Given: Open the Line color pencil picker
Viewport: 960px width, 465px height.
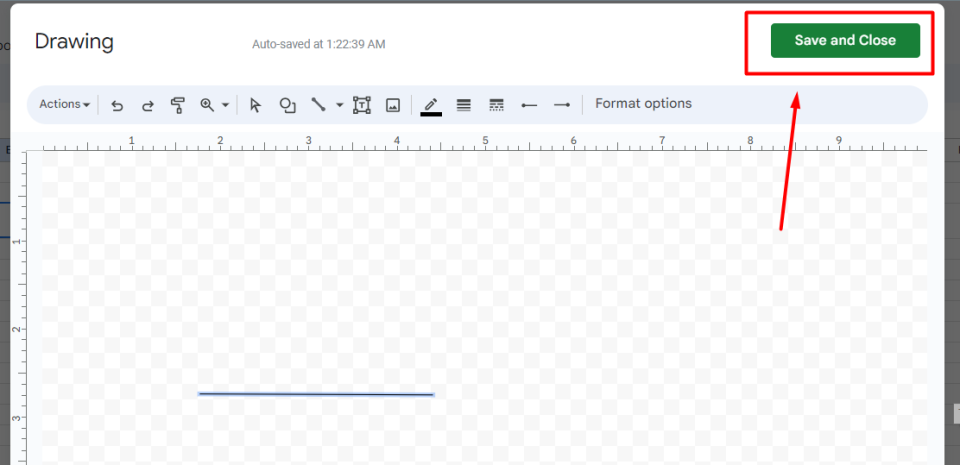Looking at the screenshot, I should click(x=431, y=106).
